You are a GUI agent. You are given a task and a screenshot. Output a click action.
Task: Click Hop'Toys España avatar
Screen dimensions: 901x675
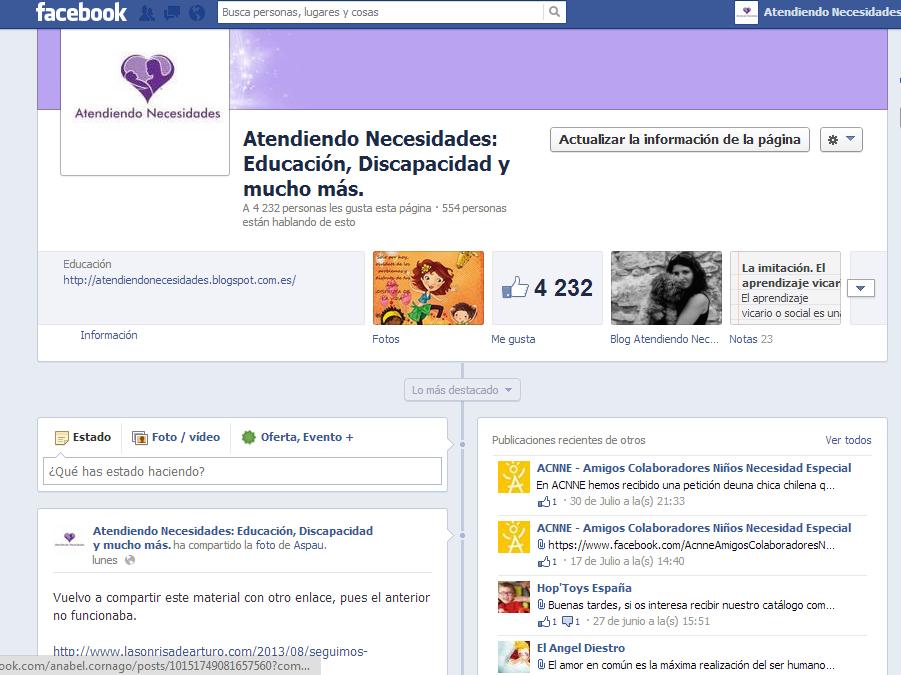(514, 597)
